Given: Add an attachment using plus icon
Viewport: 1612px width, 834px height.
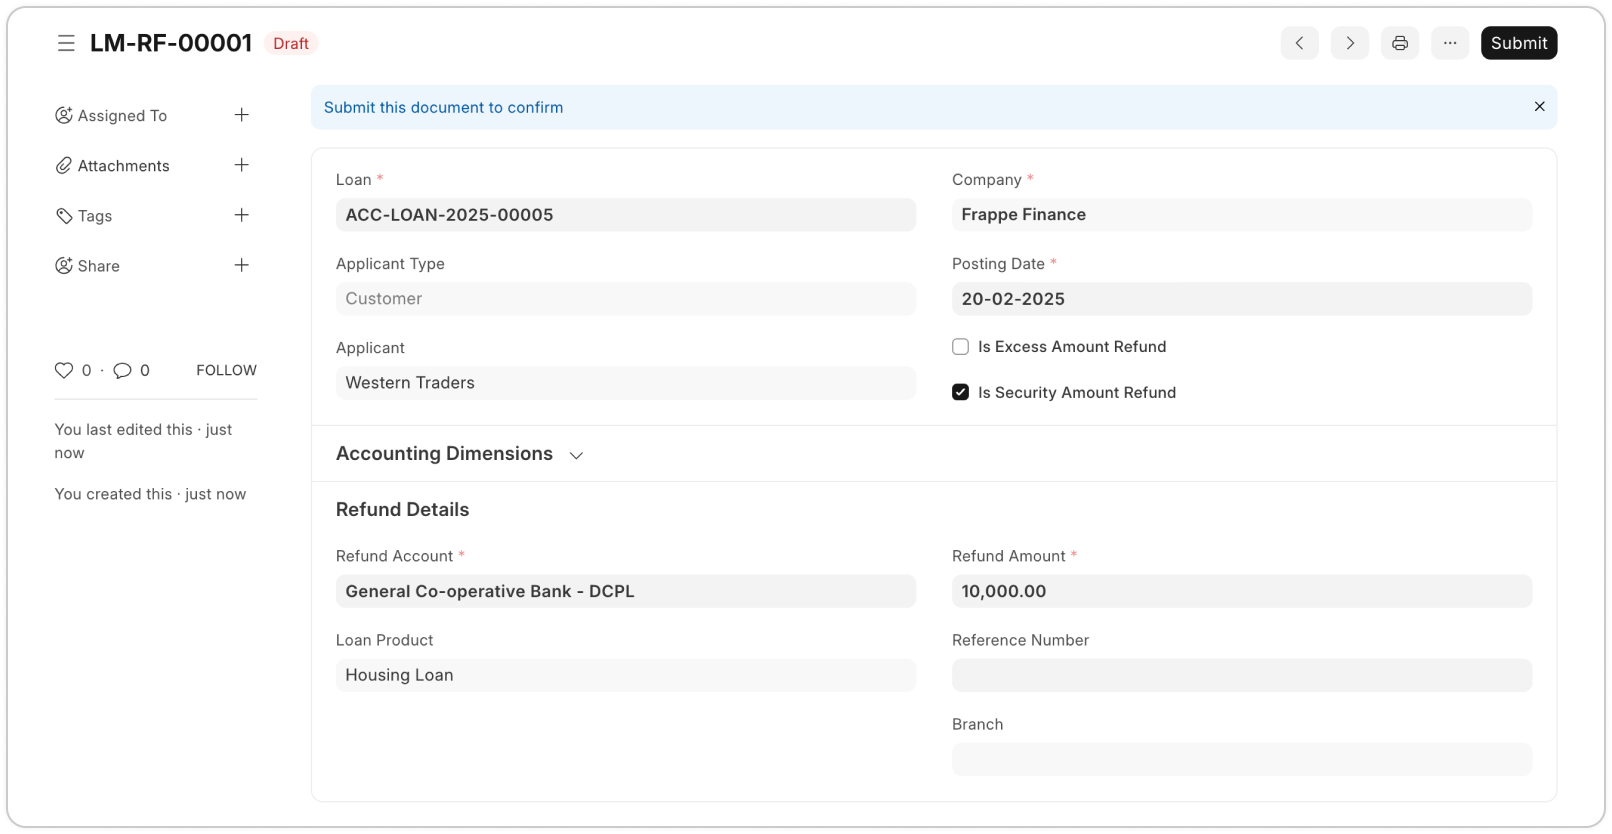Looking at the screenshot, I should tap(241, 165).
